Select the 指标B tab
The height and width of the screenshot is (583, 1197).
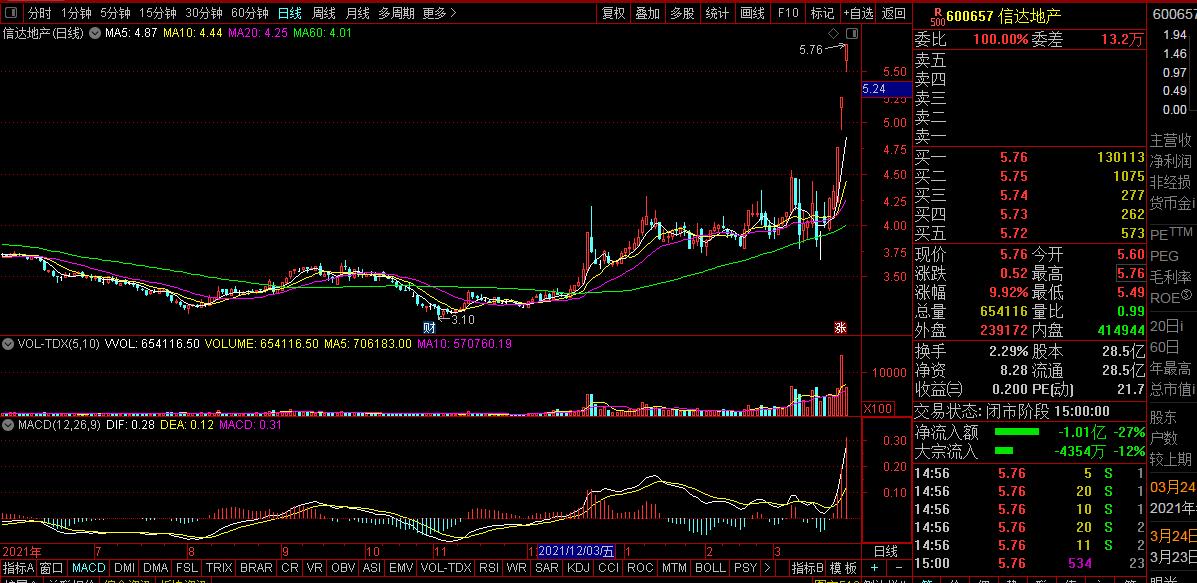808,569
